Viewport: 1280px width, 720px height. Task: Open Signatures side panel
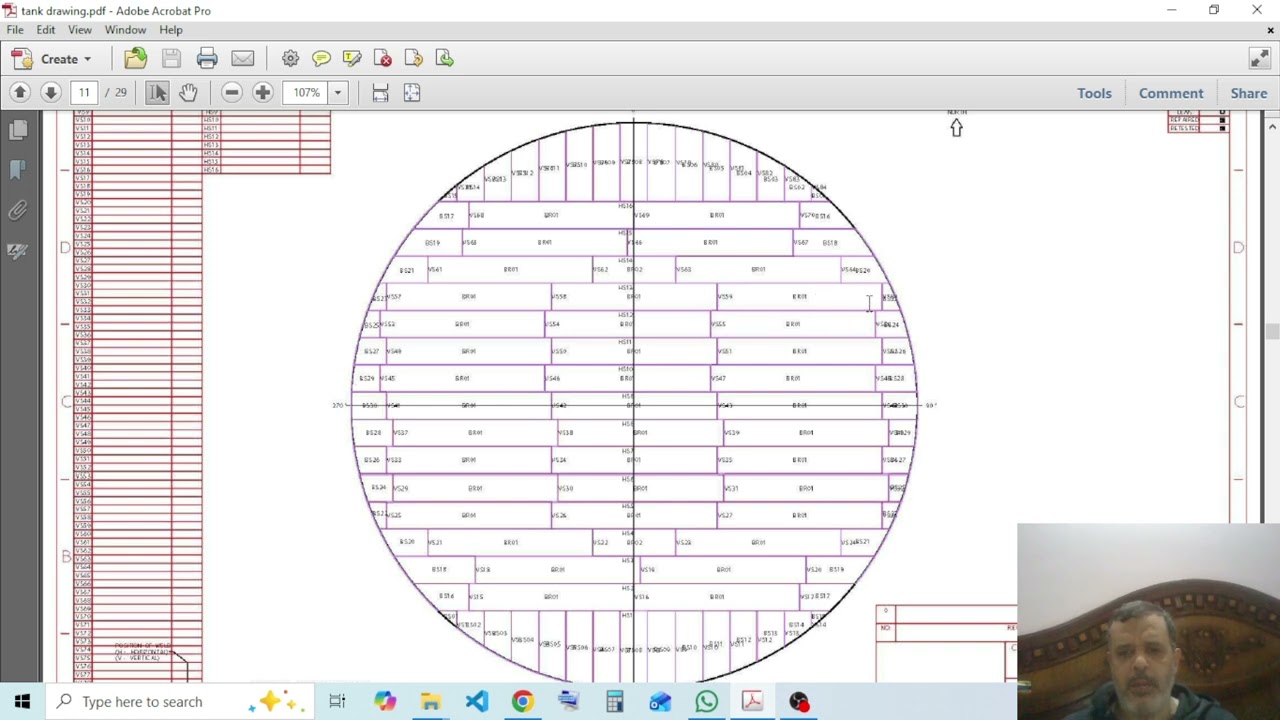(17, 251)
